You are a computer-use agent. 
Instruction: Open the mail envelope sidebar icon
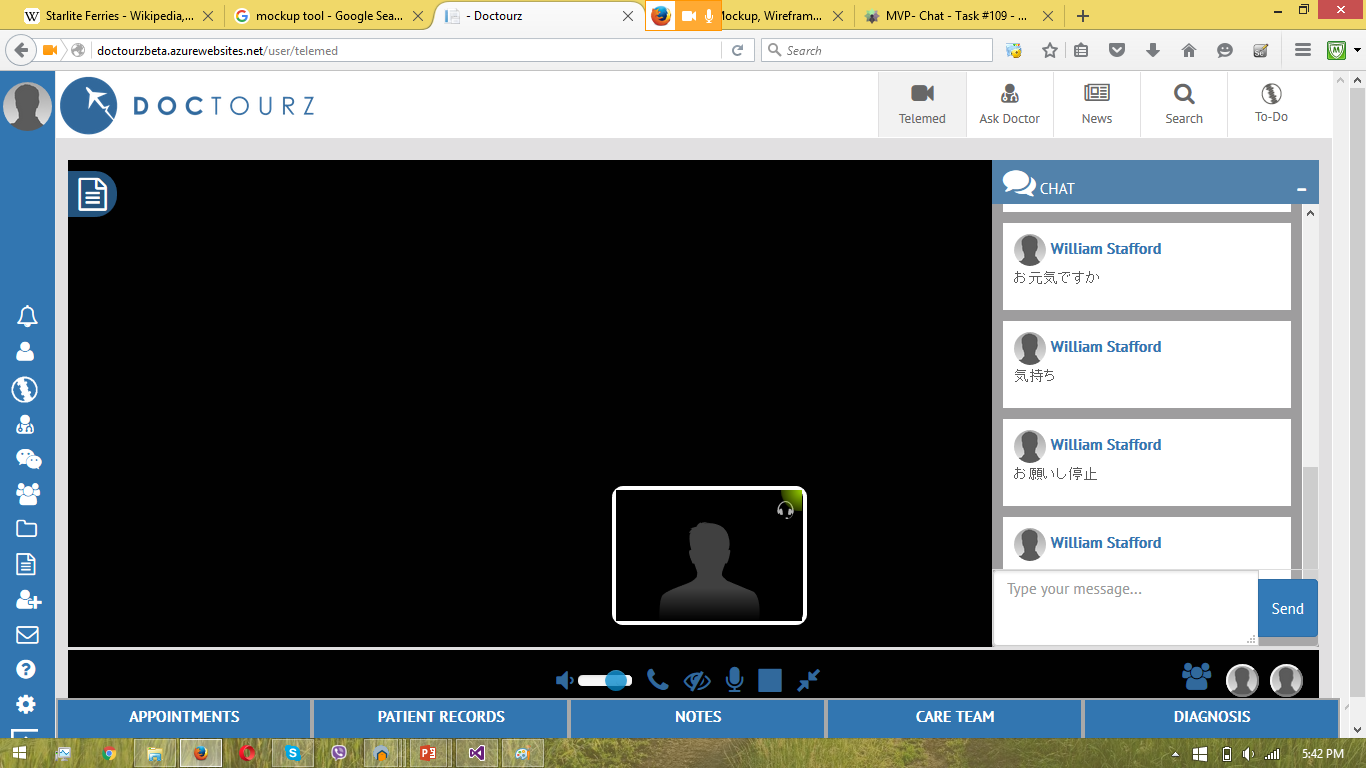(x=27, y=635)
